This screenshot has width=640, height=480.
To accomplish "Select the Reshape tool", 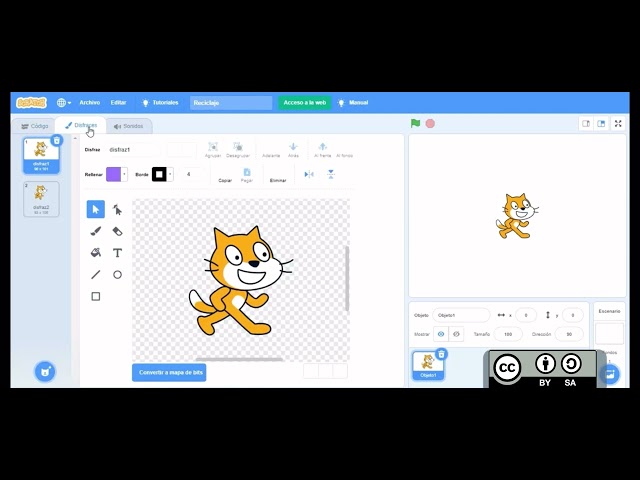I will coord(117,209).
